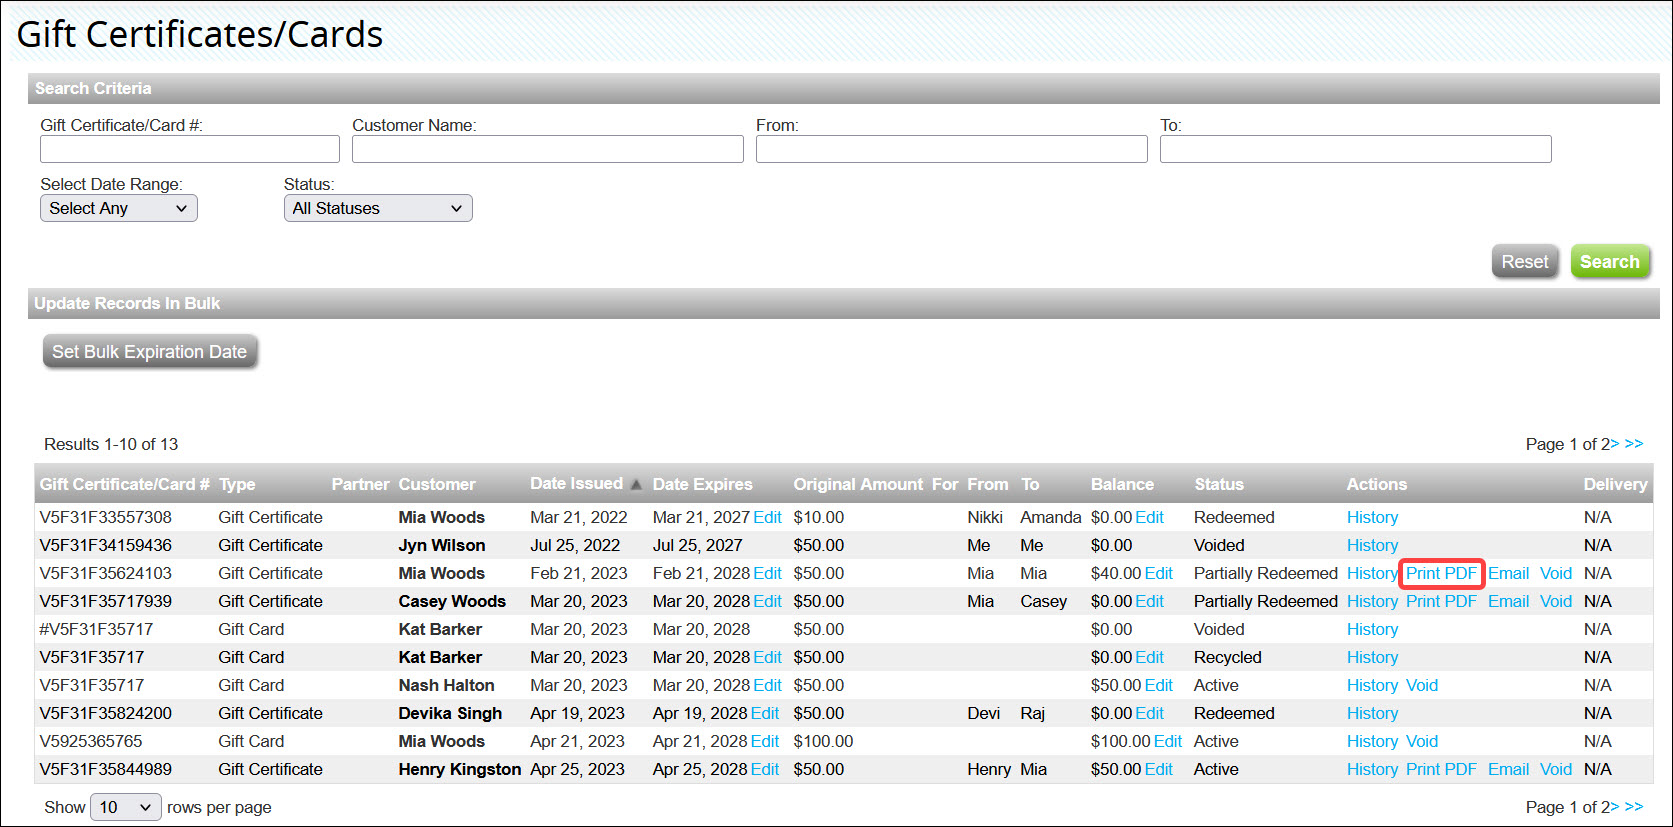Open the Select Date Range dropdown
This screenshot has height=827, width=1673.
118,208
